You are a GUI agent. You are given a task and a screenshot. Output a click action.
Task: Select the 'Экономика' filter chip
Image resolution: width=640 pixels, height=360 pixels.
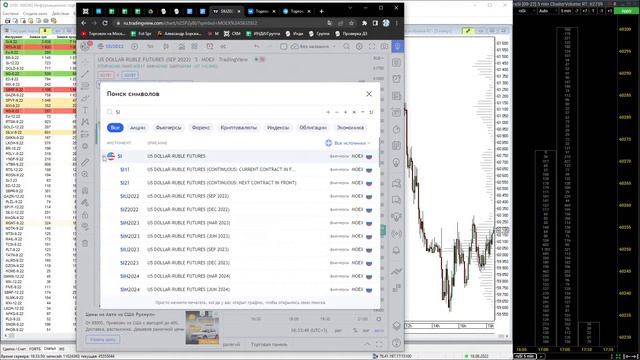pos(350,128)
